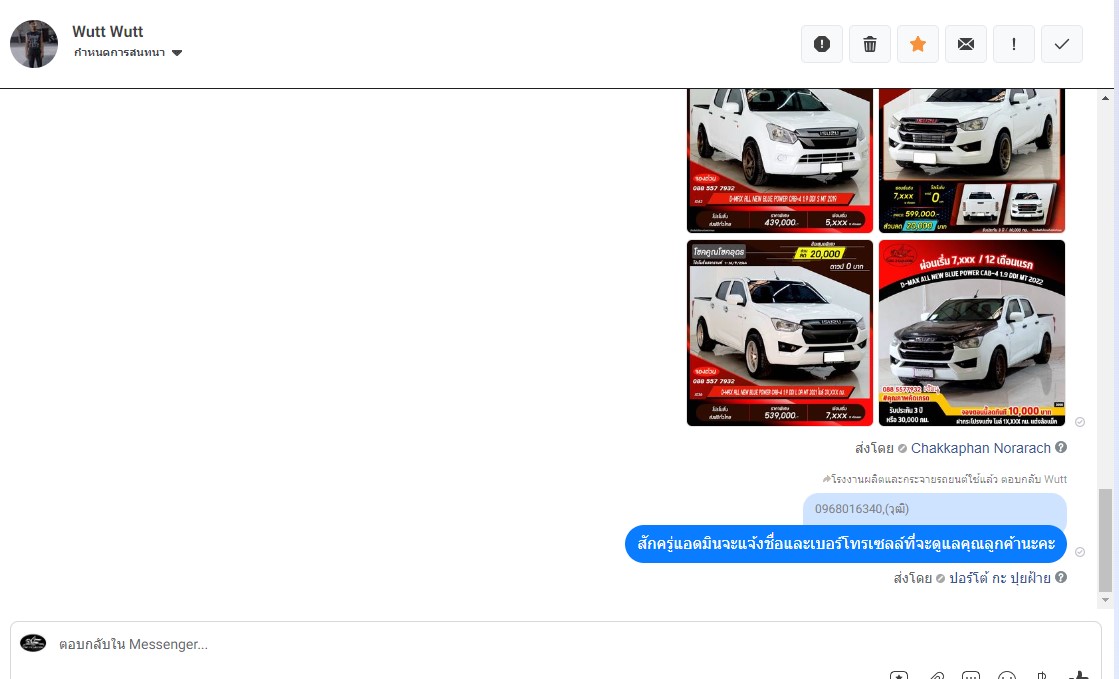Open Wutt Wutt profile picture

click(34, 44)
